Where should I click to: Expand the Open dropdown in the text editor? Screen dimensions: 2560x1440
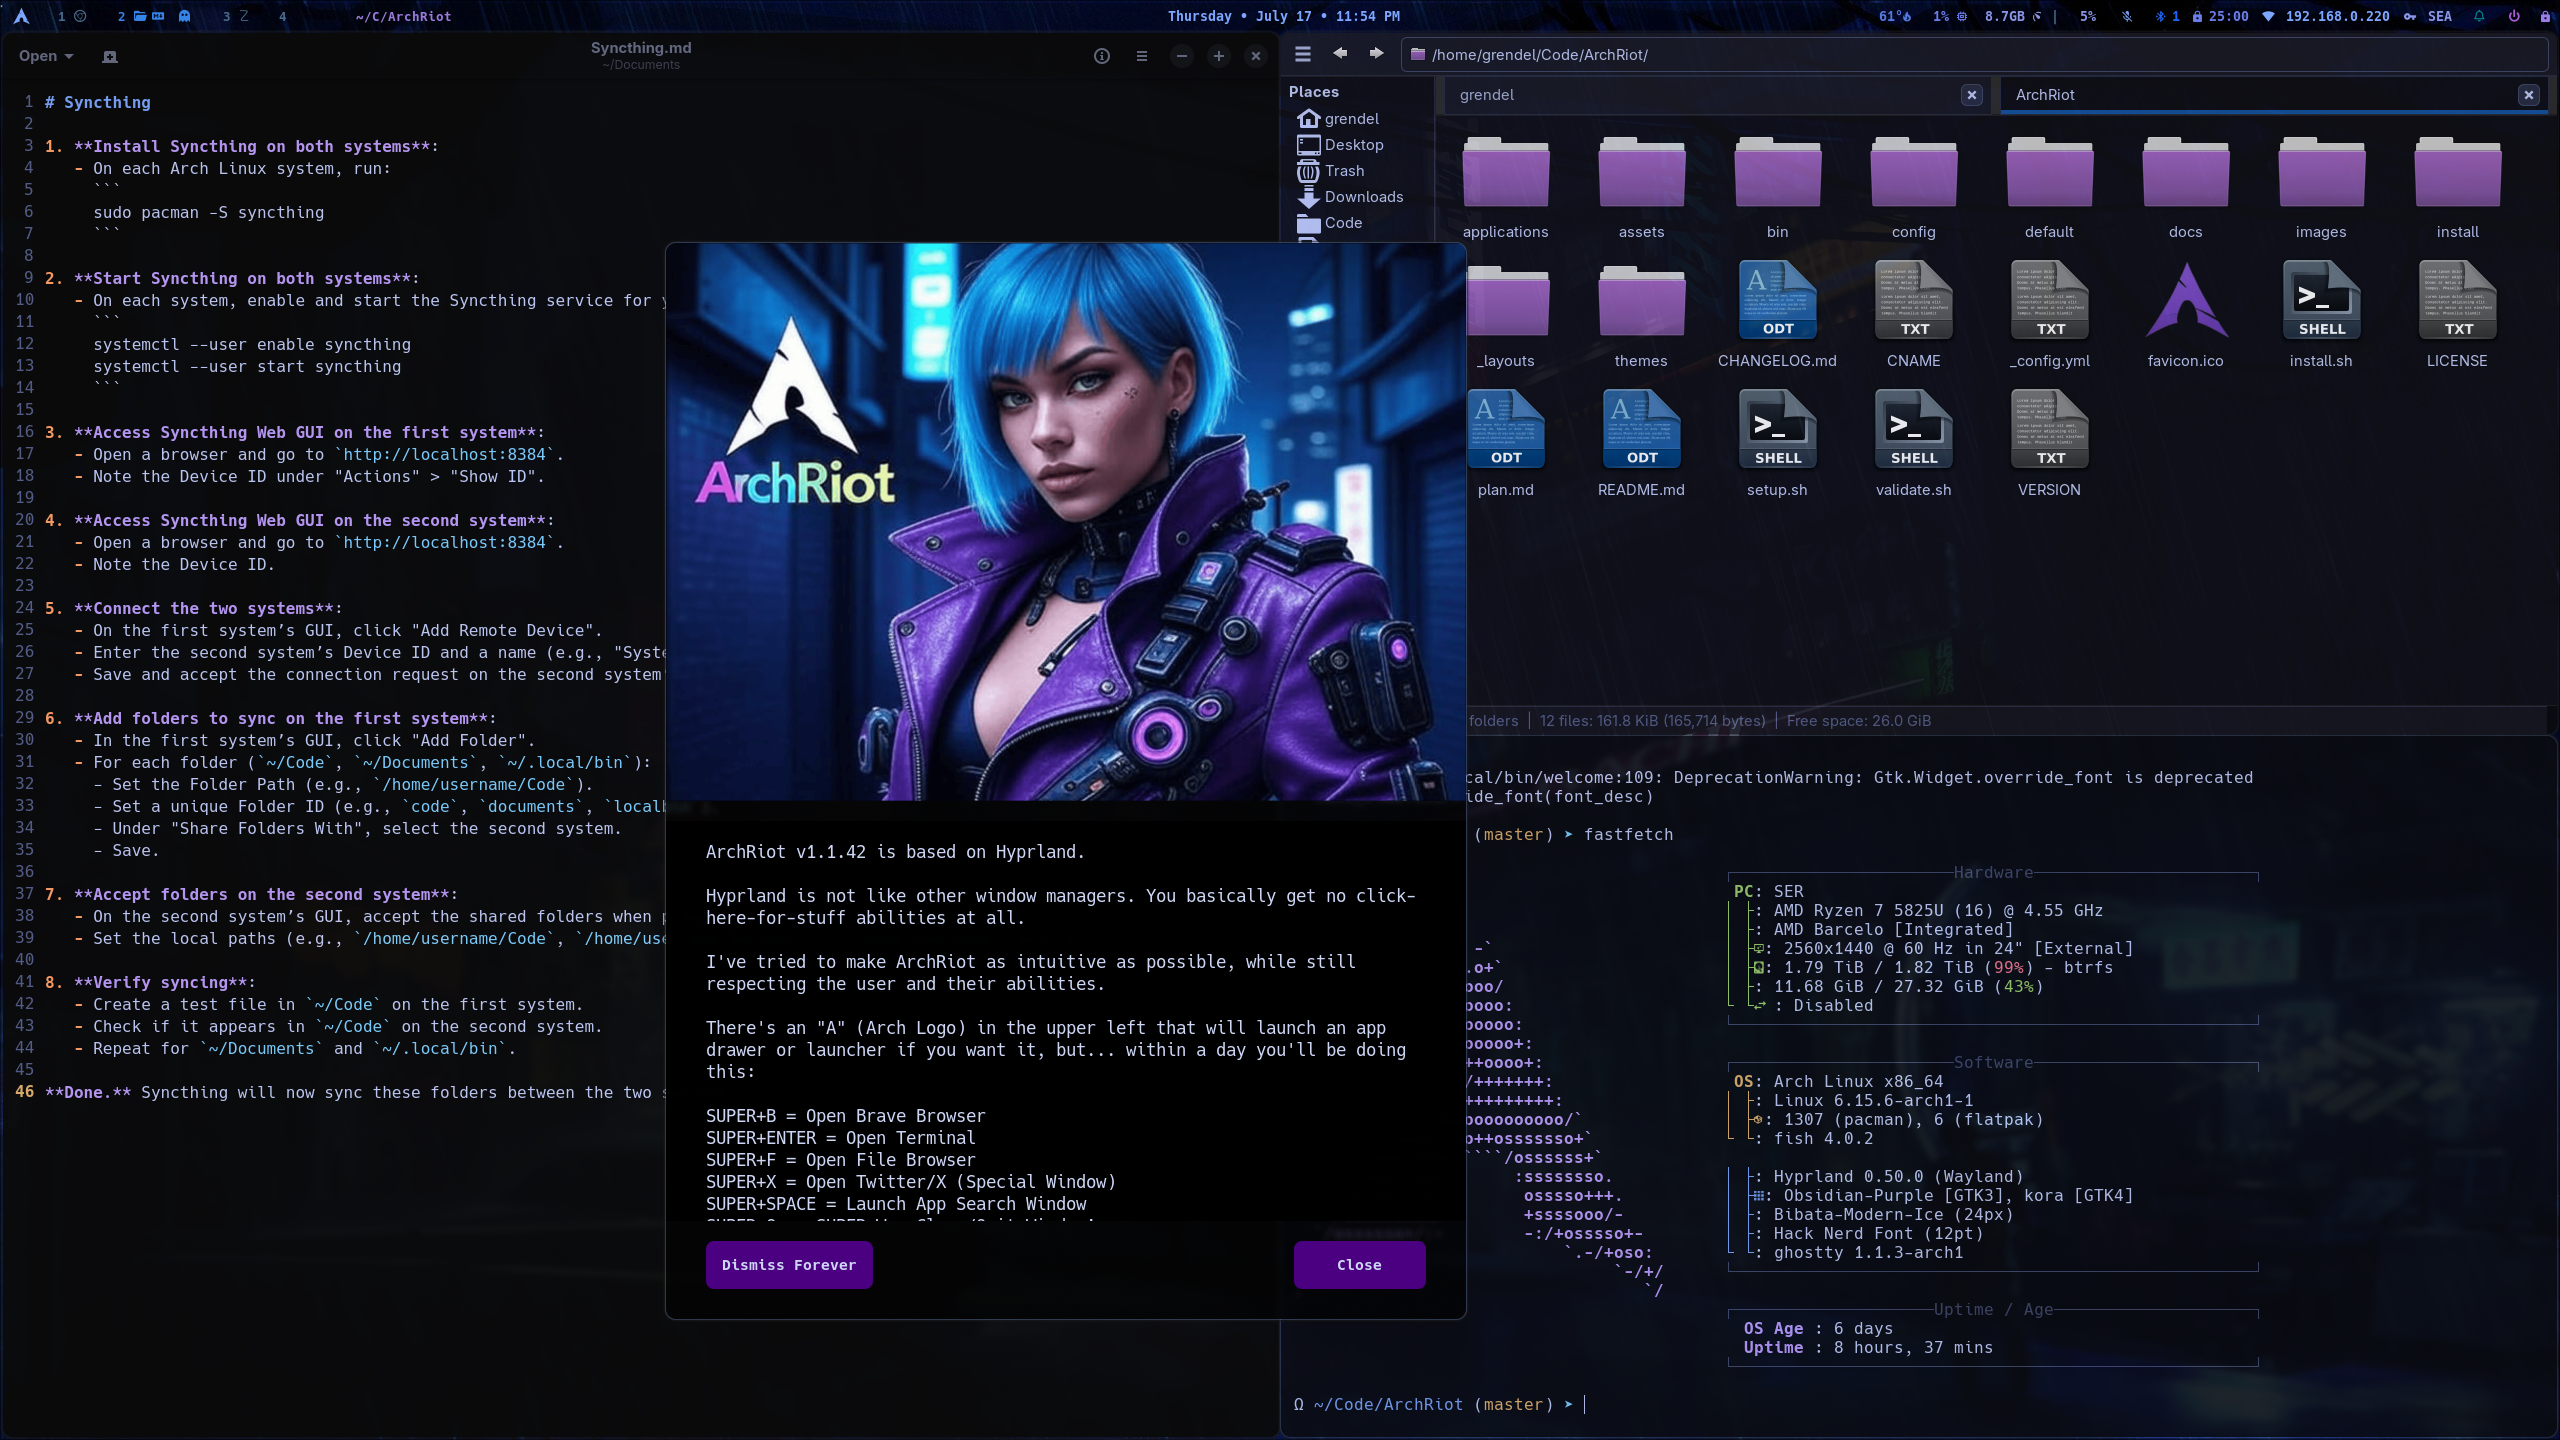point(46,56)
